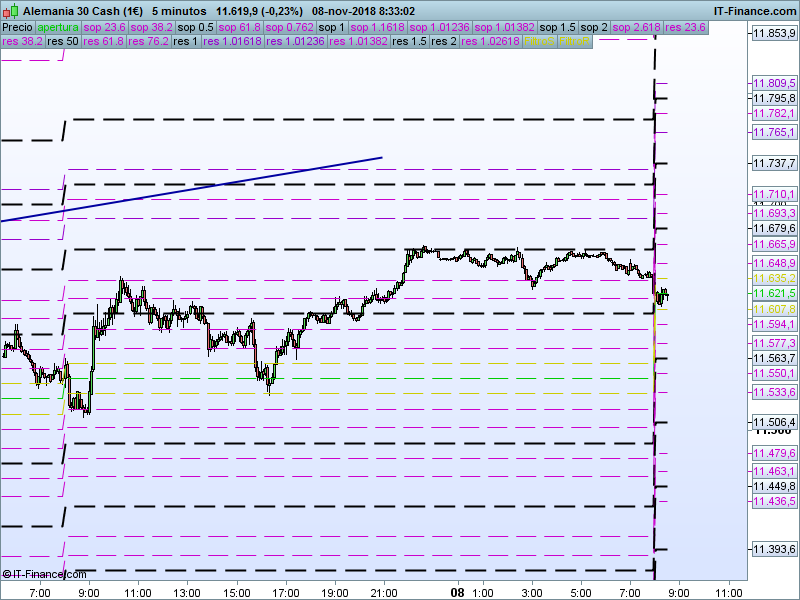The height and width of the screenshot is (600, 800).
Task: Select the res 1.01236 legend label
Action: (295, 41)
